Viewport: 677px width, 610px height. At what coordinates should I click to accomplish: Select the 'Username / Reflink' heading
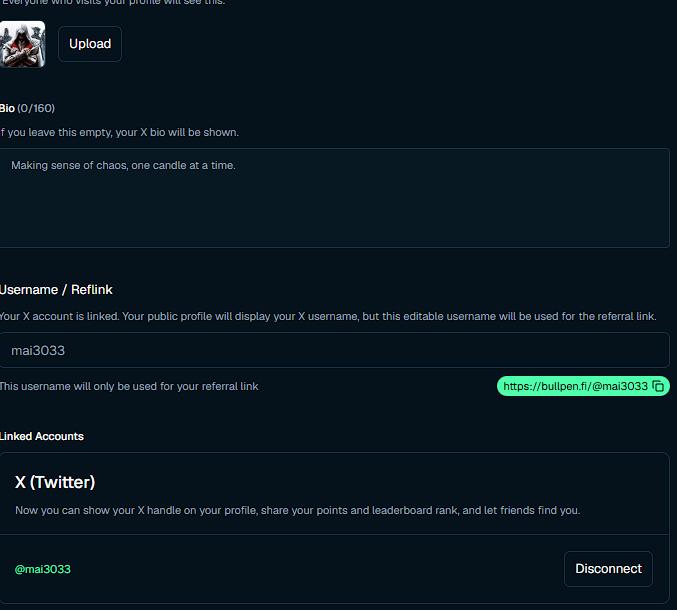click(x=56, y=290)
